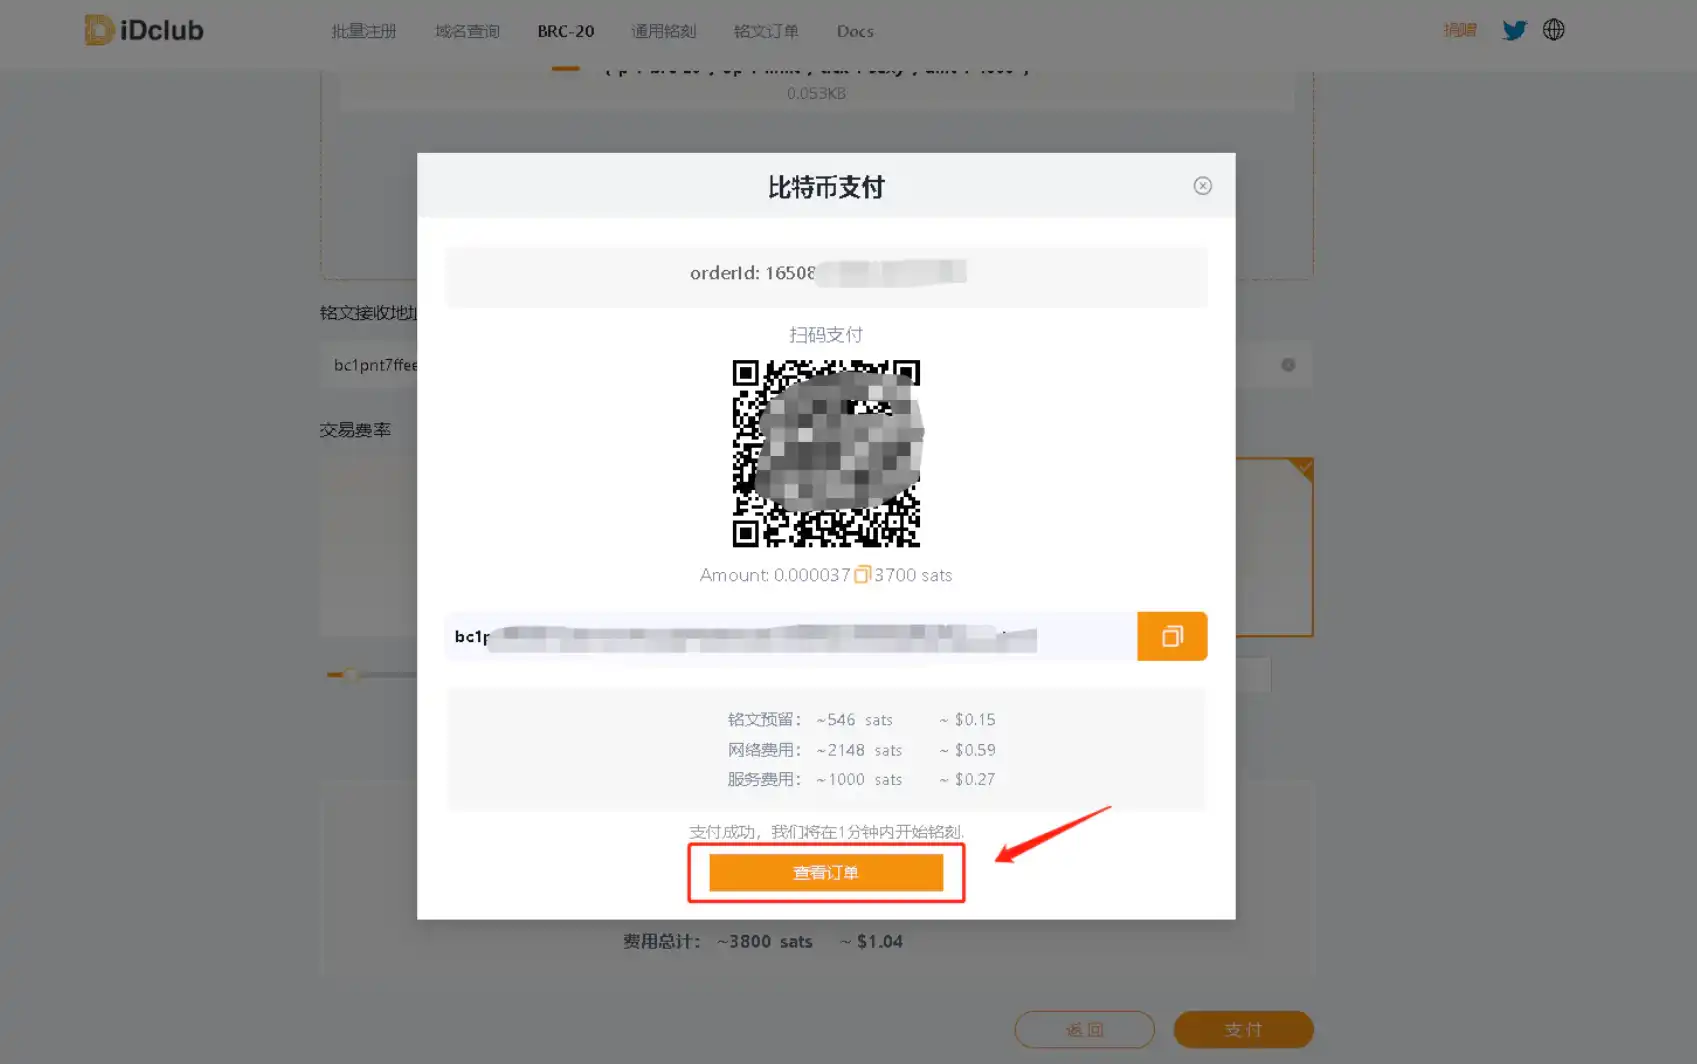Click the 返回 button

click(1084, 1029)
